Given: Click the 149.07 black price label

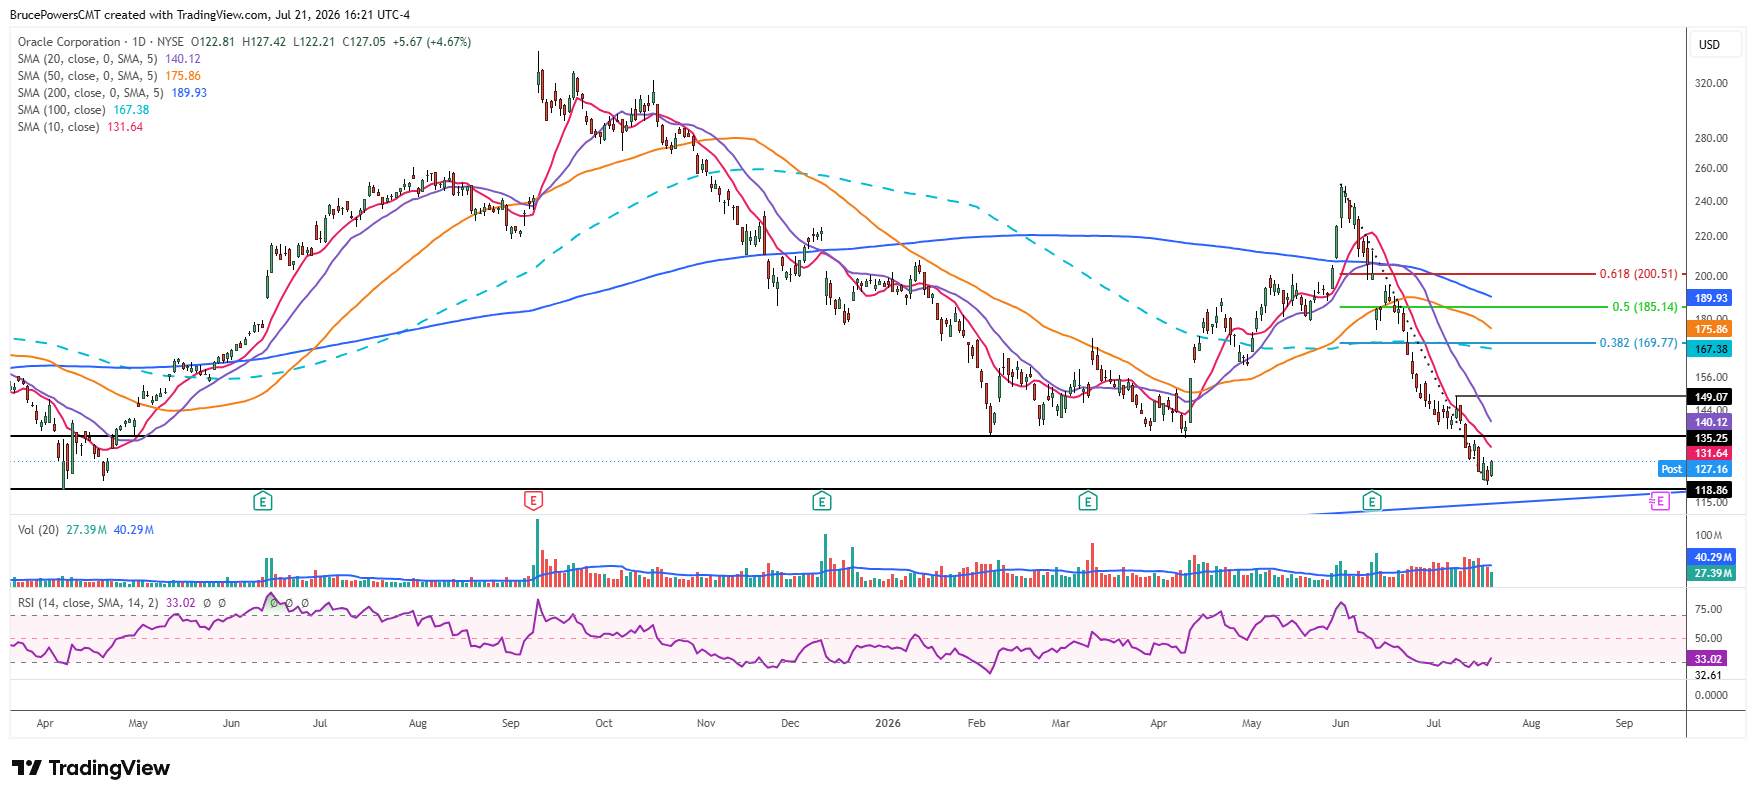Looking at the screenshot, I should tap(1711, 397).
